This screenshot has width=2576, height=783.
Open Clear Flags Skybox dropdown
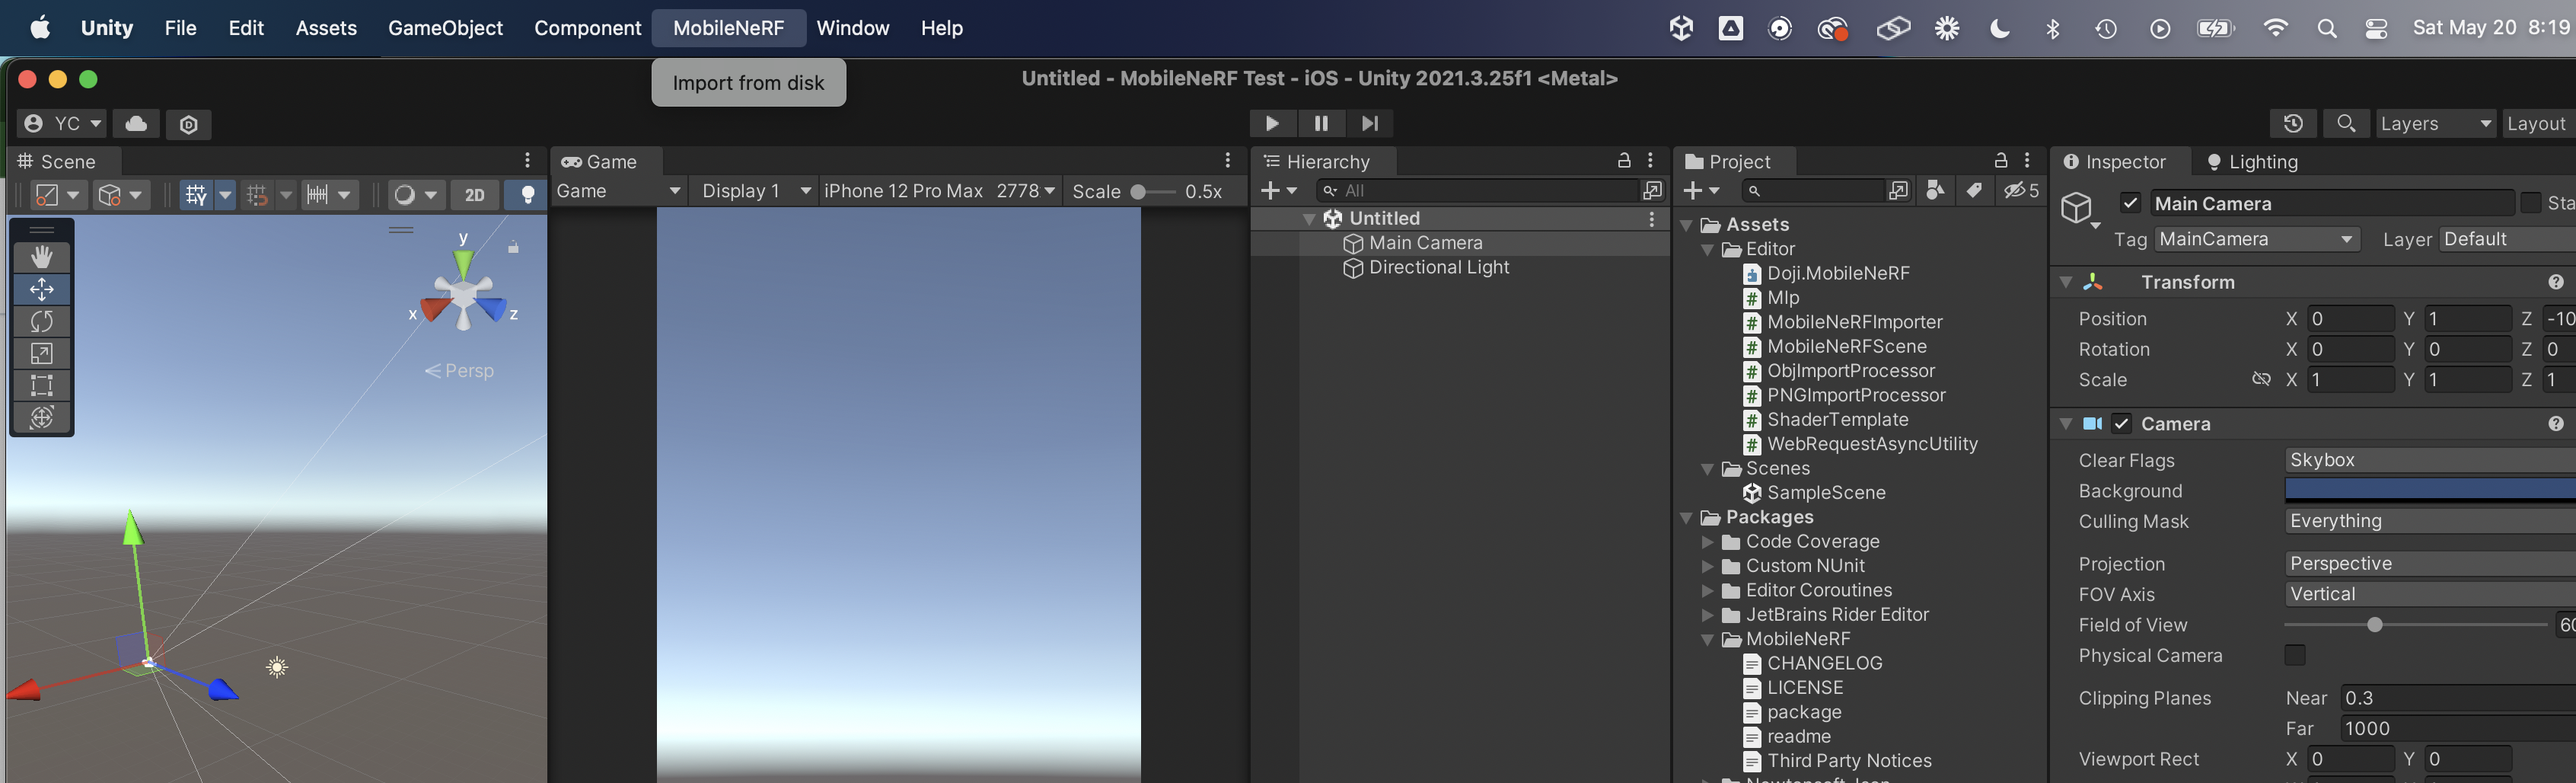pos(2430,460)
